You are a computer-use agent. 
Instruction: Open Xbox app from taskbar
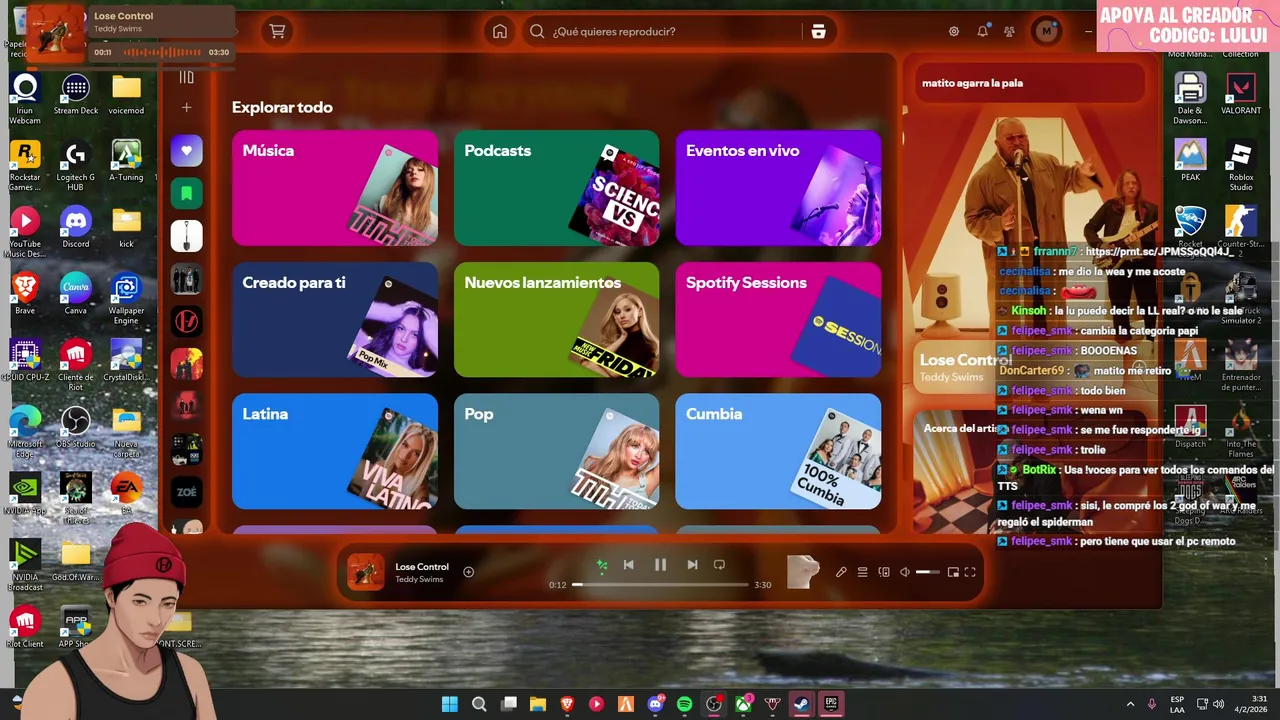click(743, 704)
